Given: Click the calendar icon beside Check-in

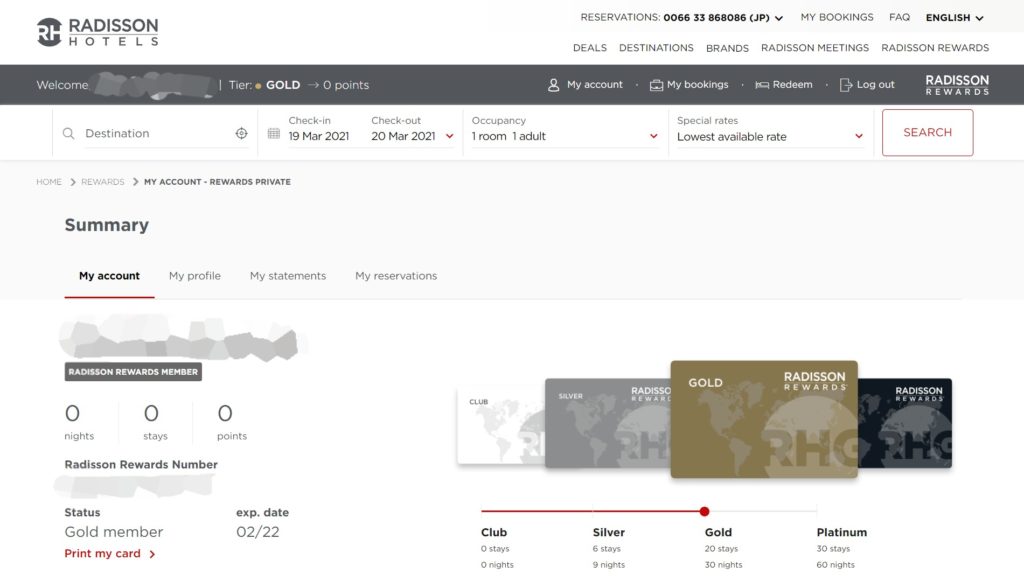Looking at the screenshot, I should pos(274,133).
